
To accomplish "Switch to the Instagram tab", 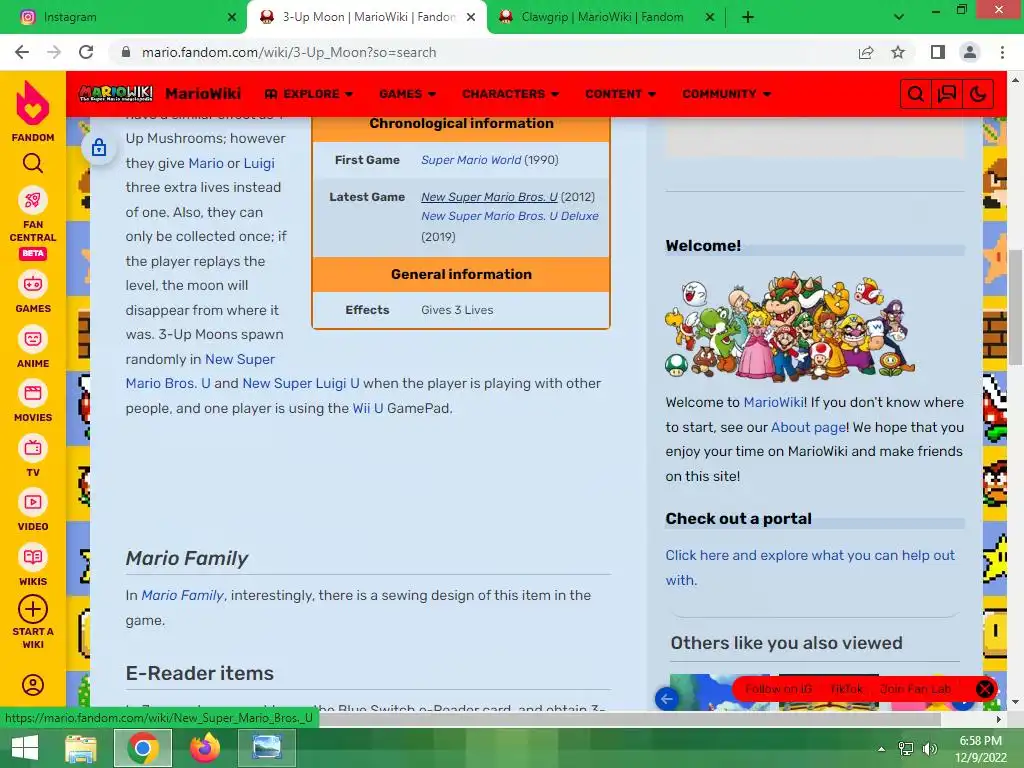I will (124, 17).
